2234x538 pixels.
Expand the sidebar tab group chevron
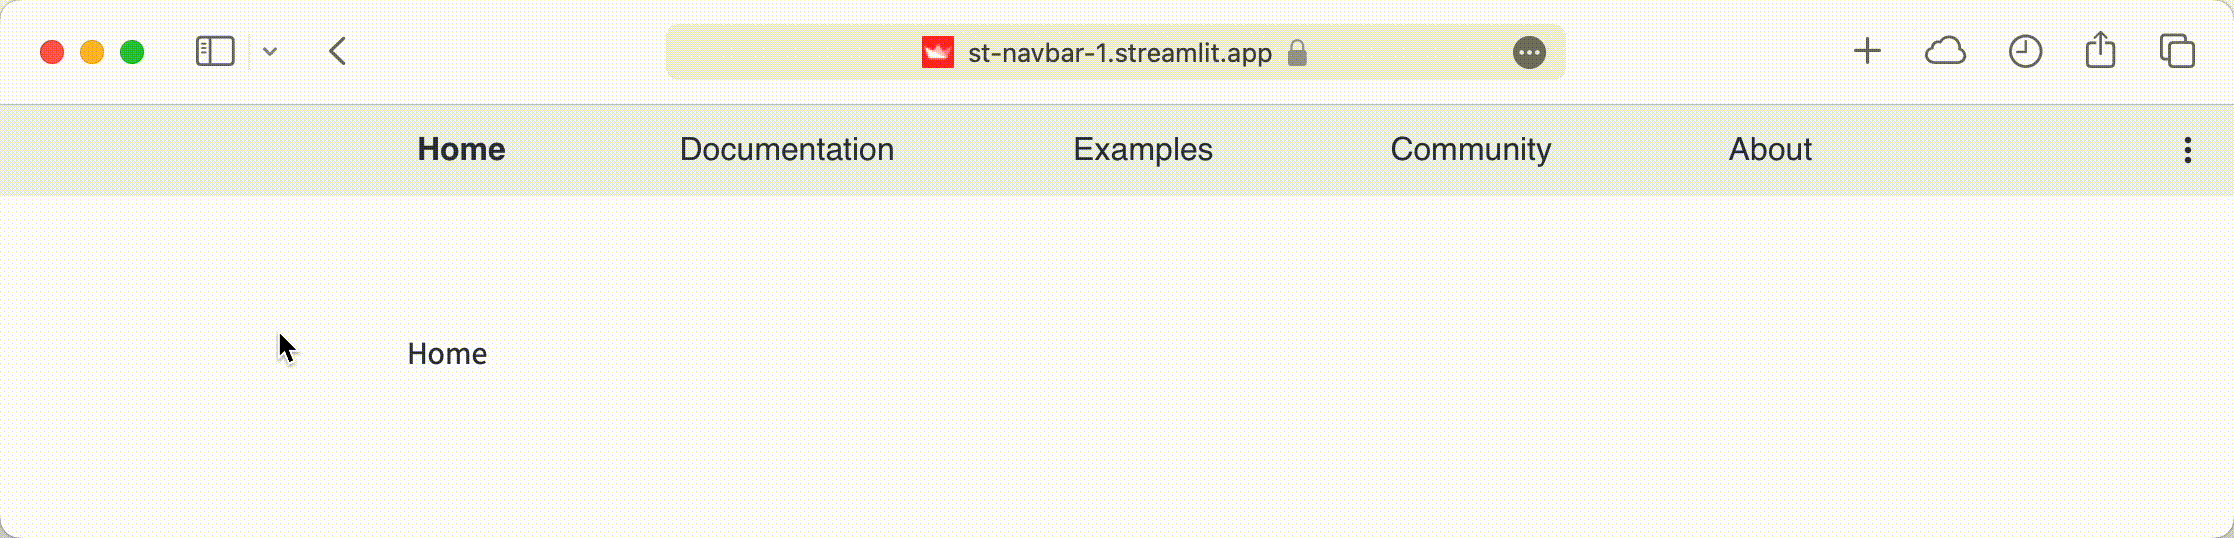(270, 52)
